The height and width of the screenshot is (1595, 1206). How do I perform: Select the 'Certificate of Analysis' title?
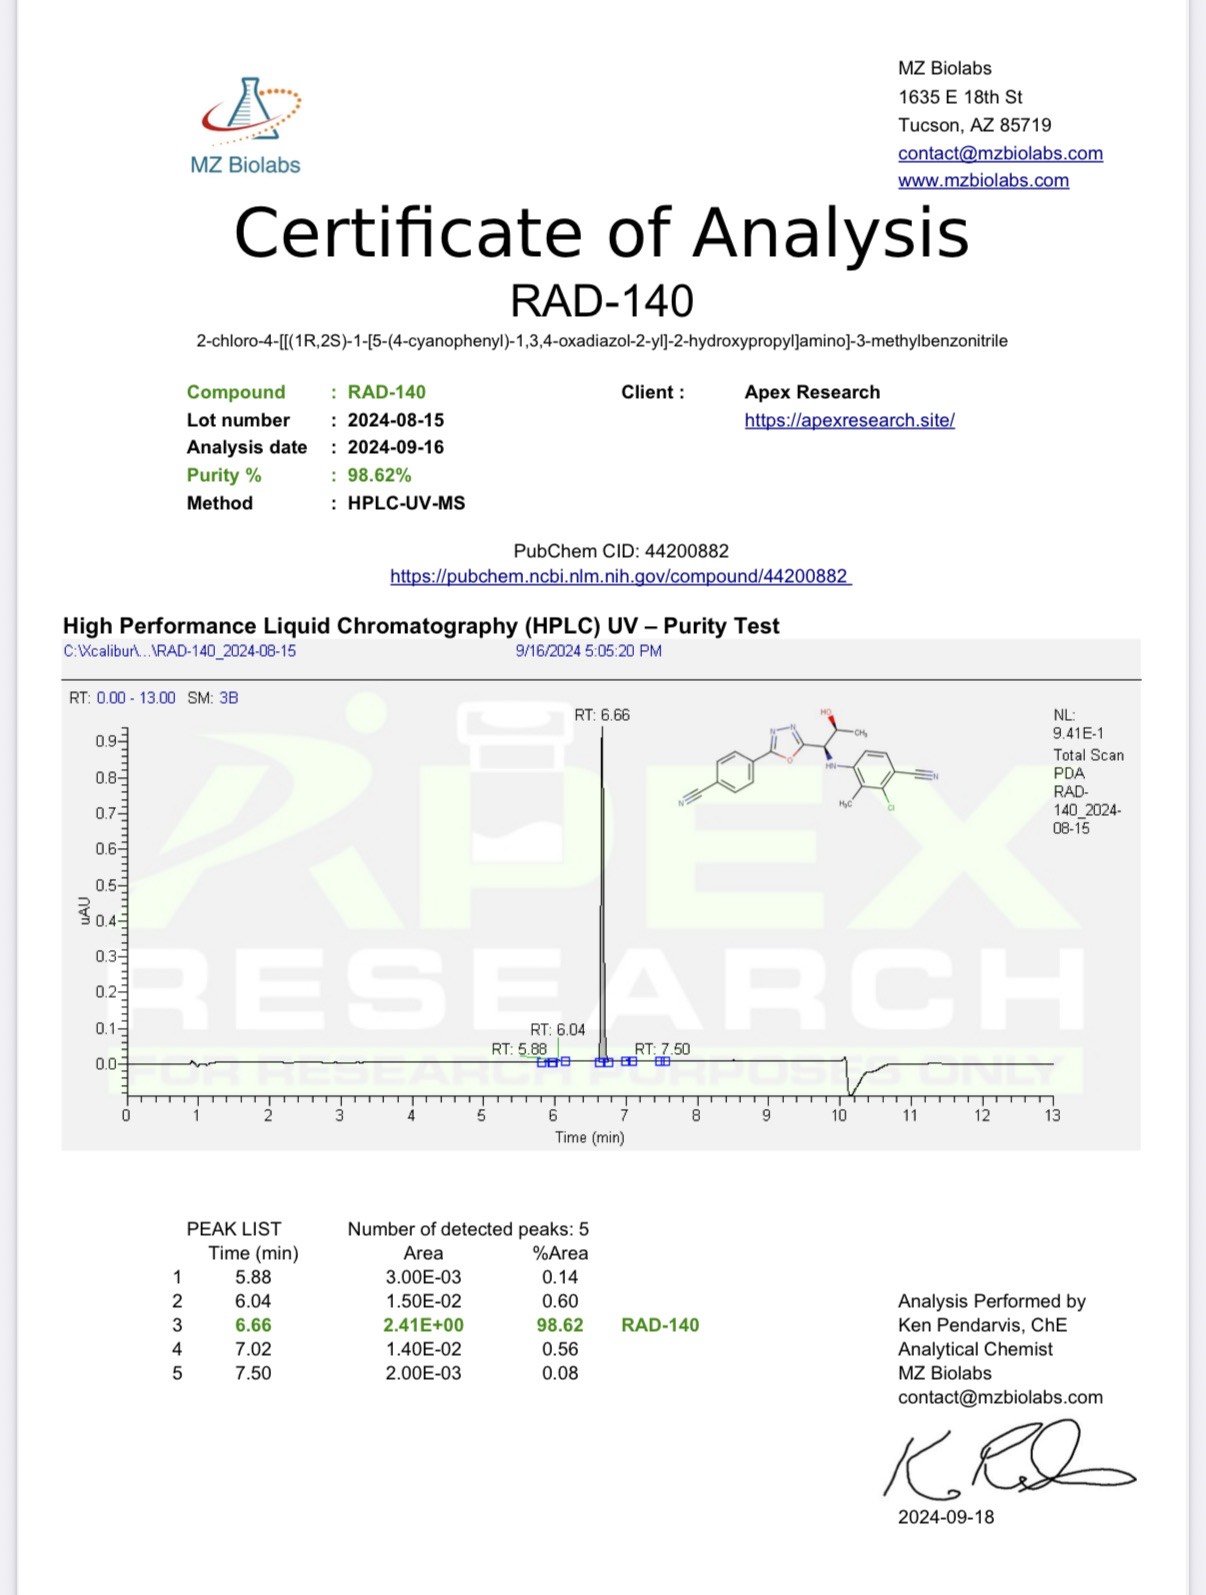[x=601, y=233]
